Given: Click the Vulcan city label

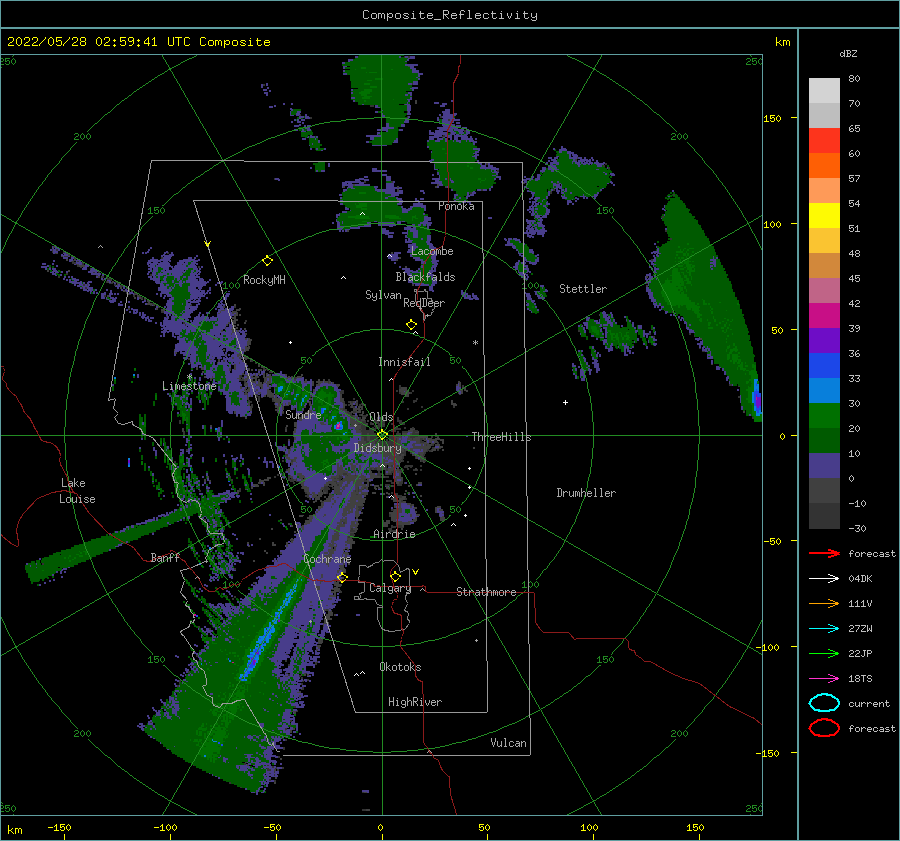Looking at the screenshot, I should click(508, 743).
